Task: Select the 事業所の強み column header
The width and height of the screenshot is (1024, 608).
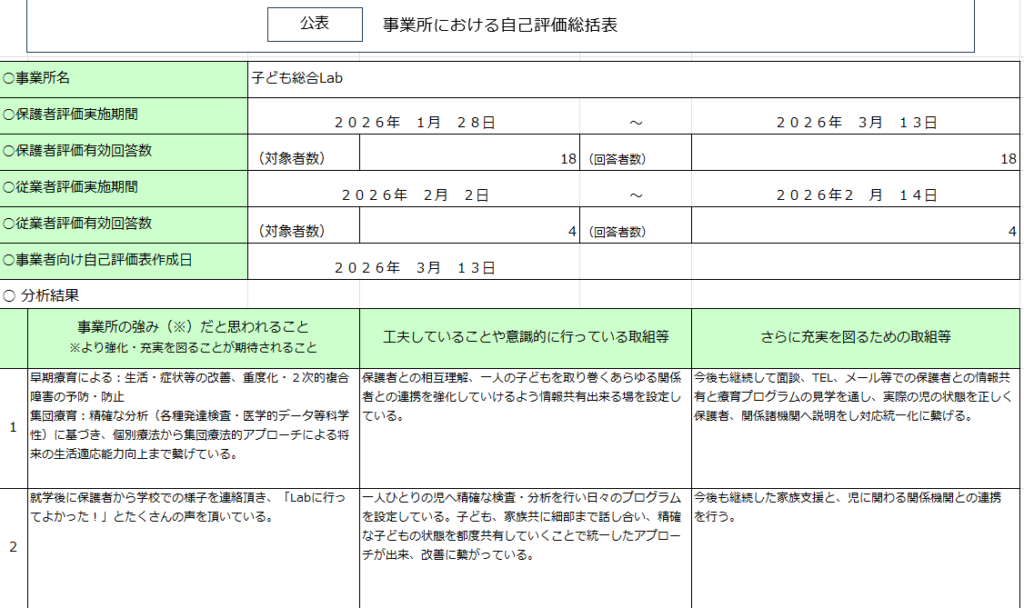Action: click(x=193, y=337)
